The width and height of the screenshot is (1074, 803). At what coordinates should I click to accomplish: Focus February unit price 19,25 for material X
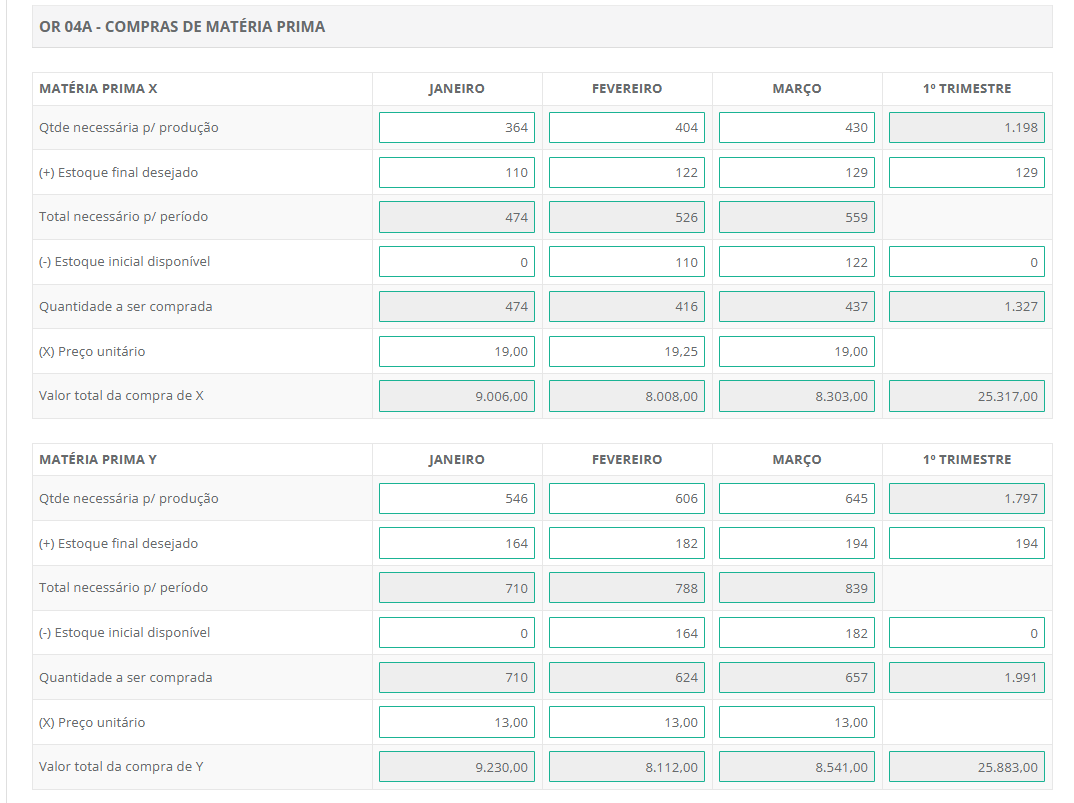626,352
